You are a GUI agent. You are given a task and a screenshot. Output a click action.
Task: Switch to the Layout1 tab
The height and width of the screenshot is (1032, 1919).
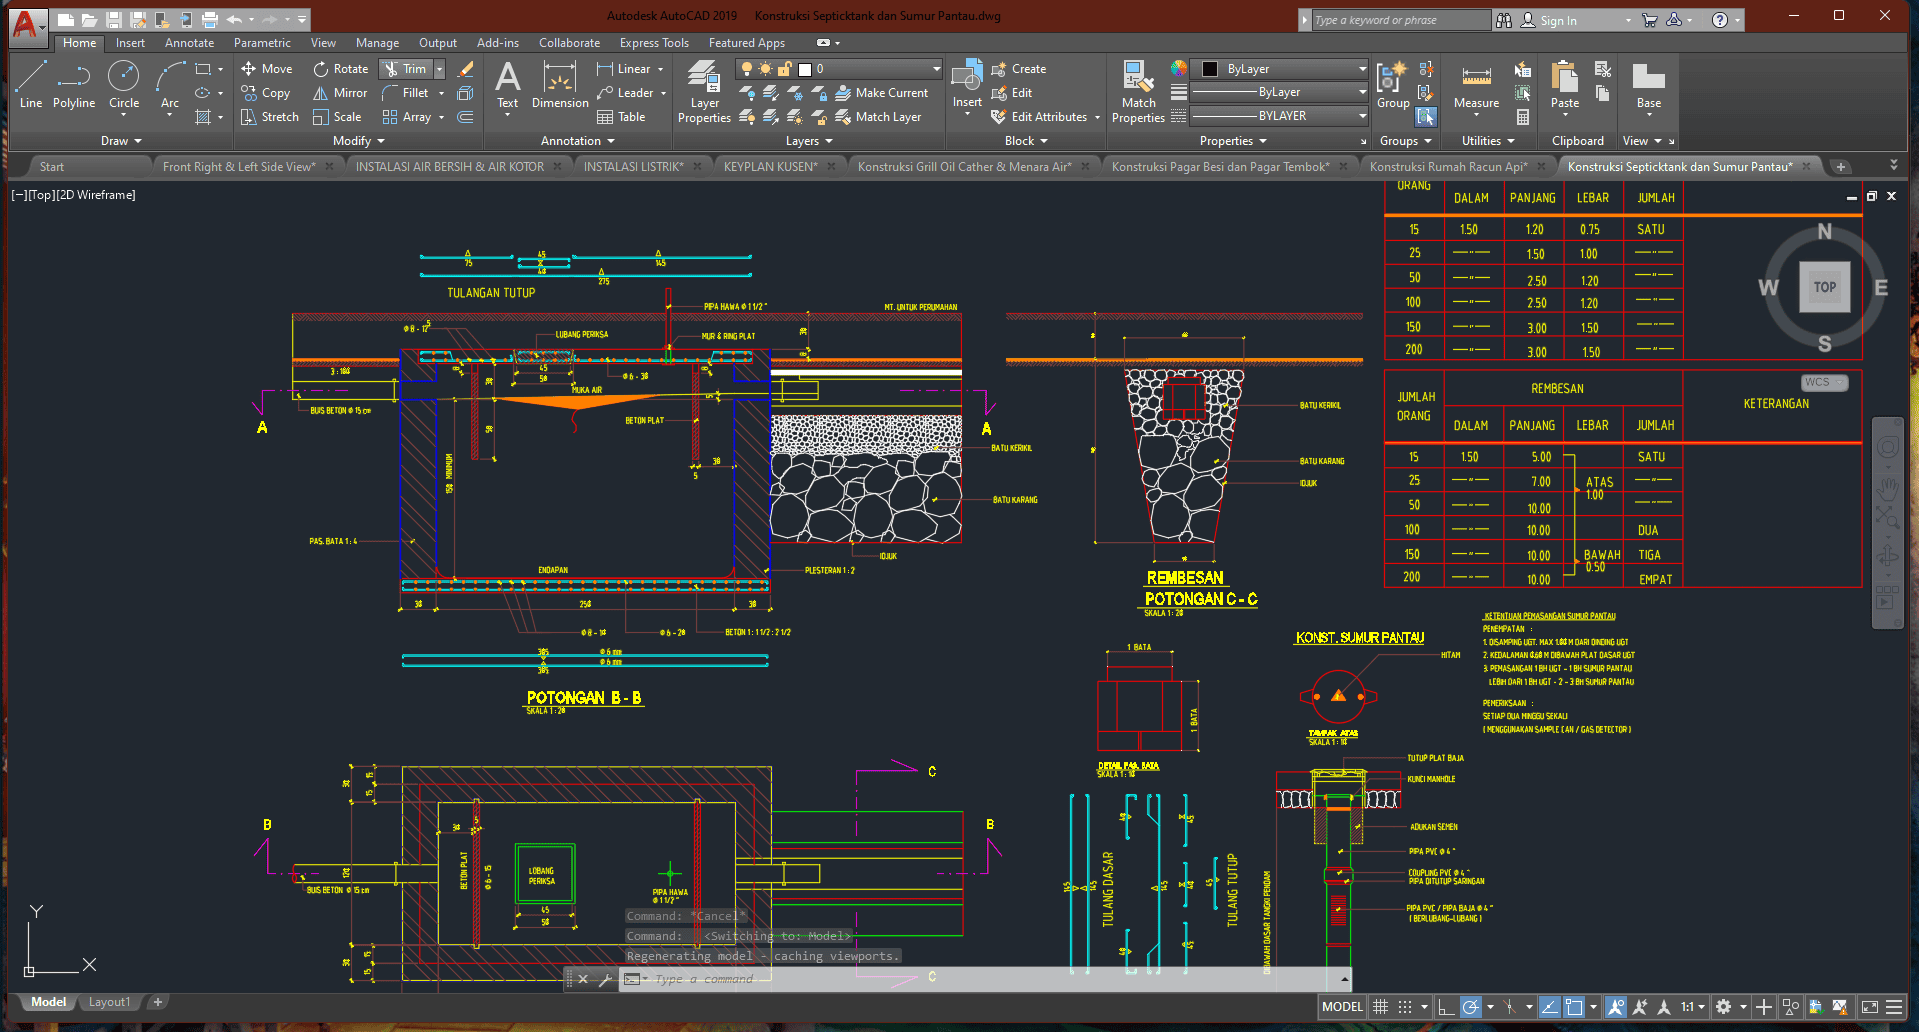(109, 1002)
